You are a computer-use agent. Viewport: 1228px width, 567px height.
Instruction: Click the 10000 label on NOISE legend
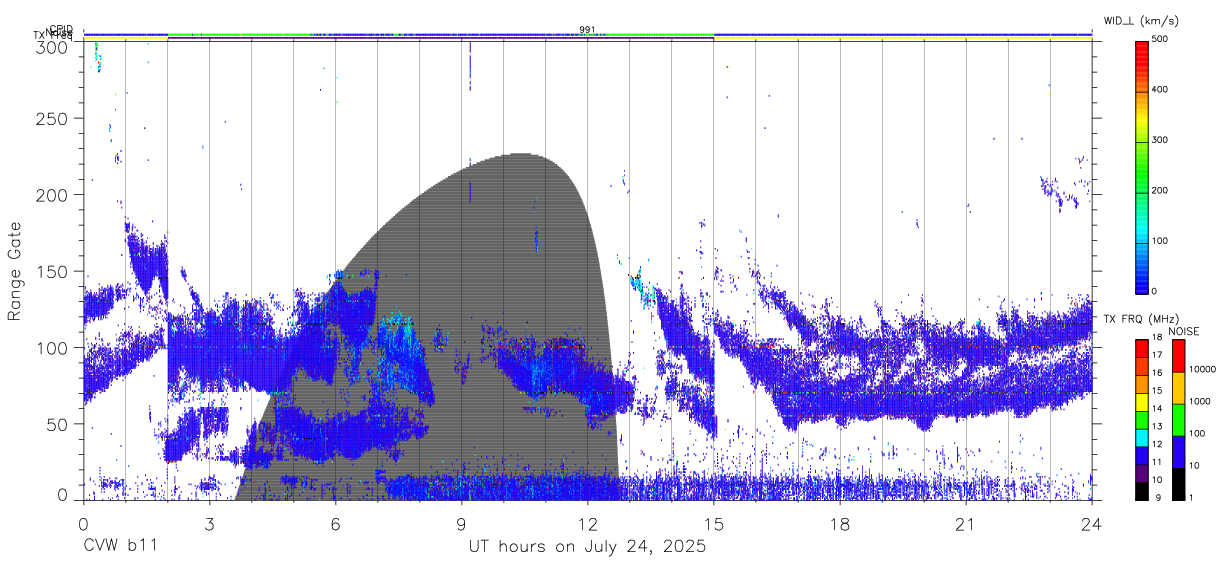point(1203,369)
